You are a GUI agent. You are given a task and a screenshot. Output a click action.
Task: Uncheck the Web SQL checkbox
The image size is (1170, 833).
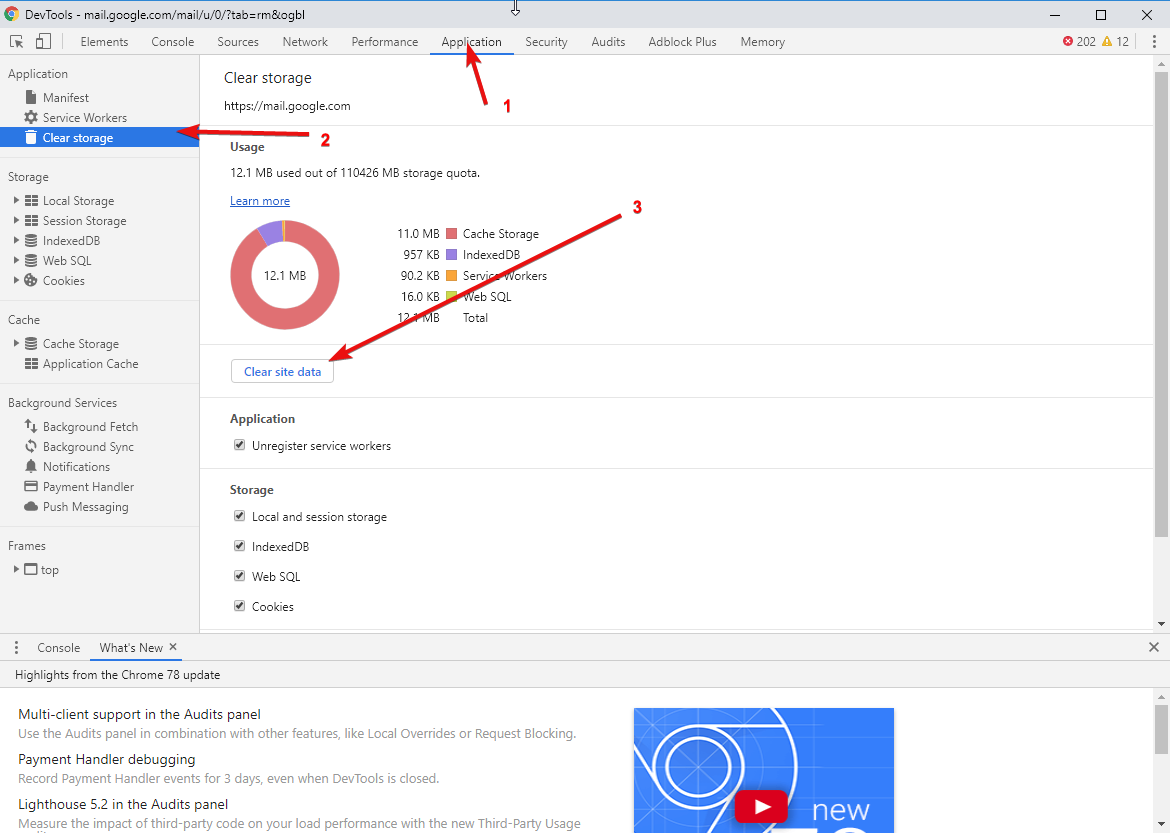pos(240,575)
